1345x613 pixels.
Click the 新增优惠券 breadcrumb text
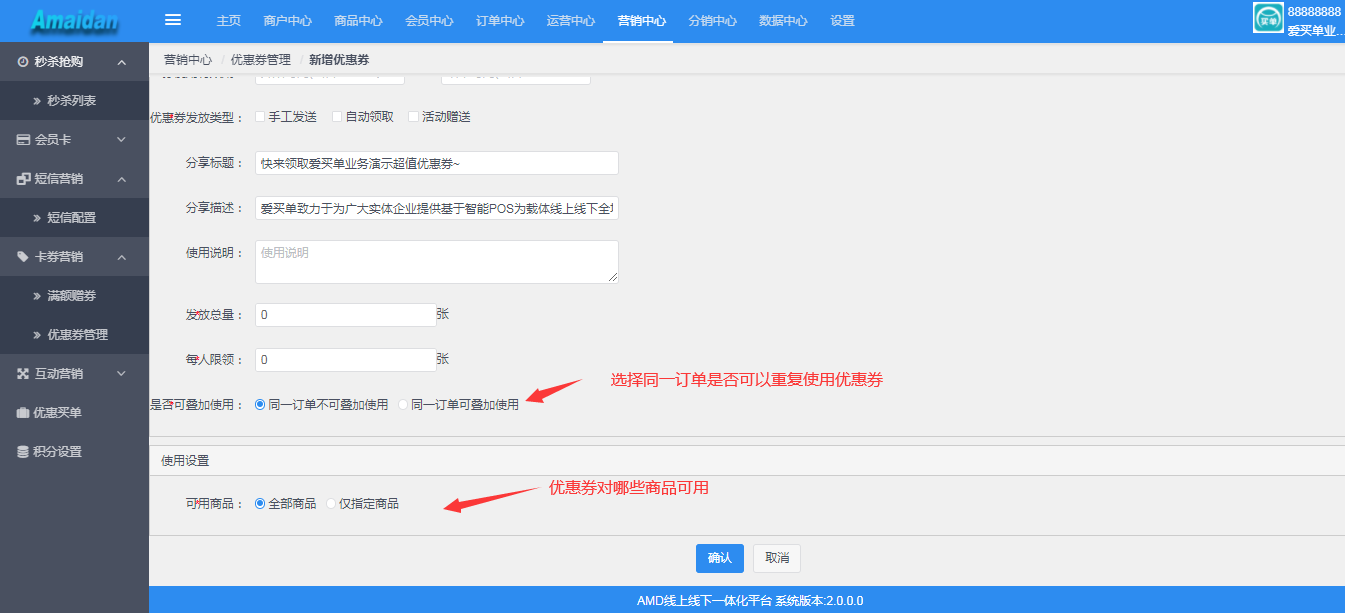click(339, 60)
